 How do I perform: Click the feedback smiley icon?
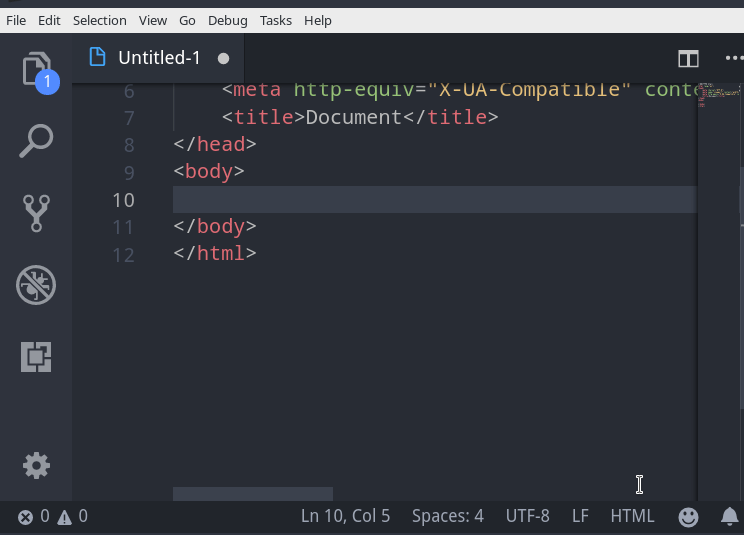688,517
